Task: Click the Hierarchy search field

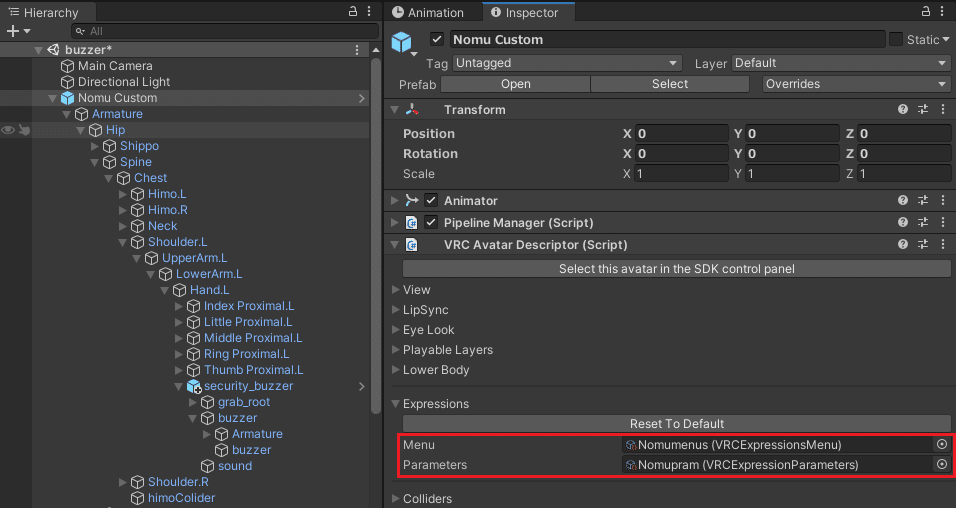Action: 225,30
